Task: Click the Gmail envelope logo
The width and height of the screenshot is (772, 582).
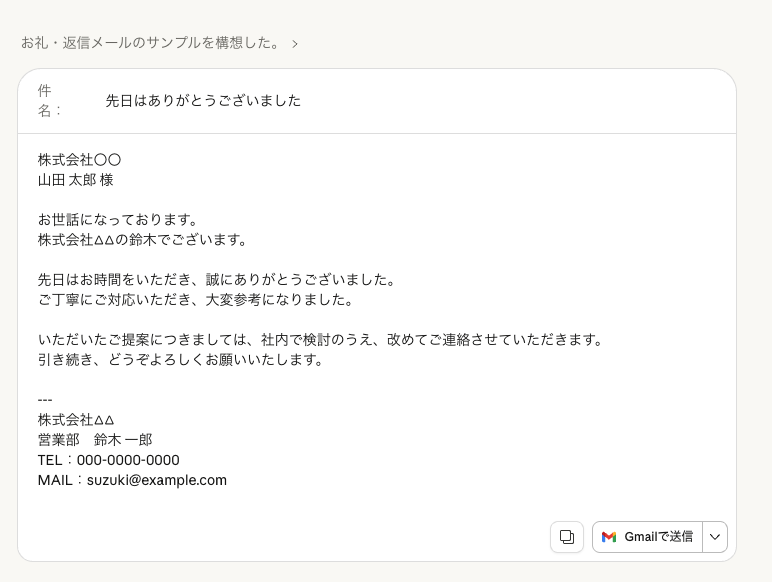Action: coord(609,537)
